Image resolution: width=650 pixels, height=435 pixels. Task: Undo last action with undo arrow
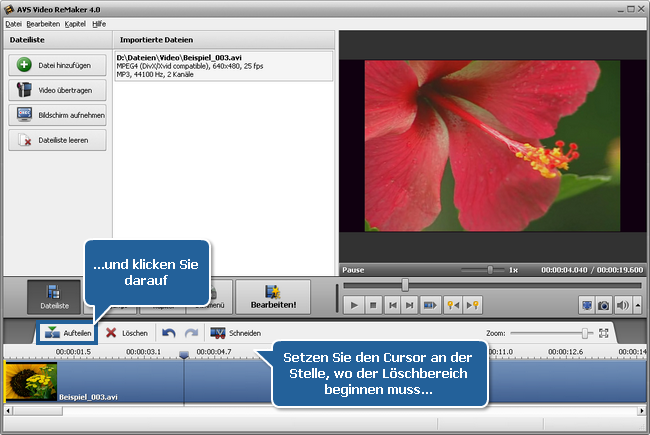[x=169, y=332]
